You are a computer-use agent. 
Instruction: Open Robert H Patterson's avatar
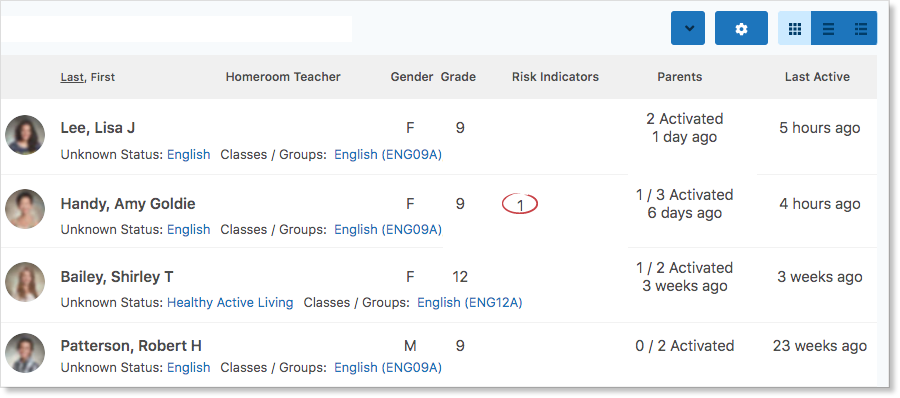click(25, 353)
